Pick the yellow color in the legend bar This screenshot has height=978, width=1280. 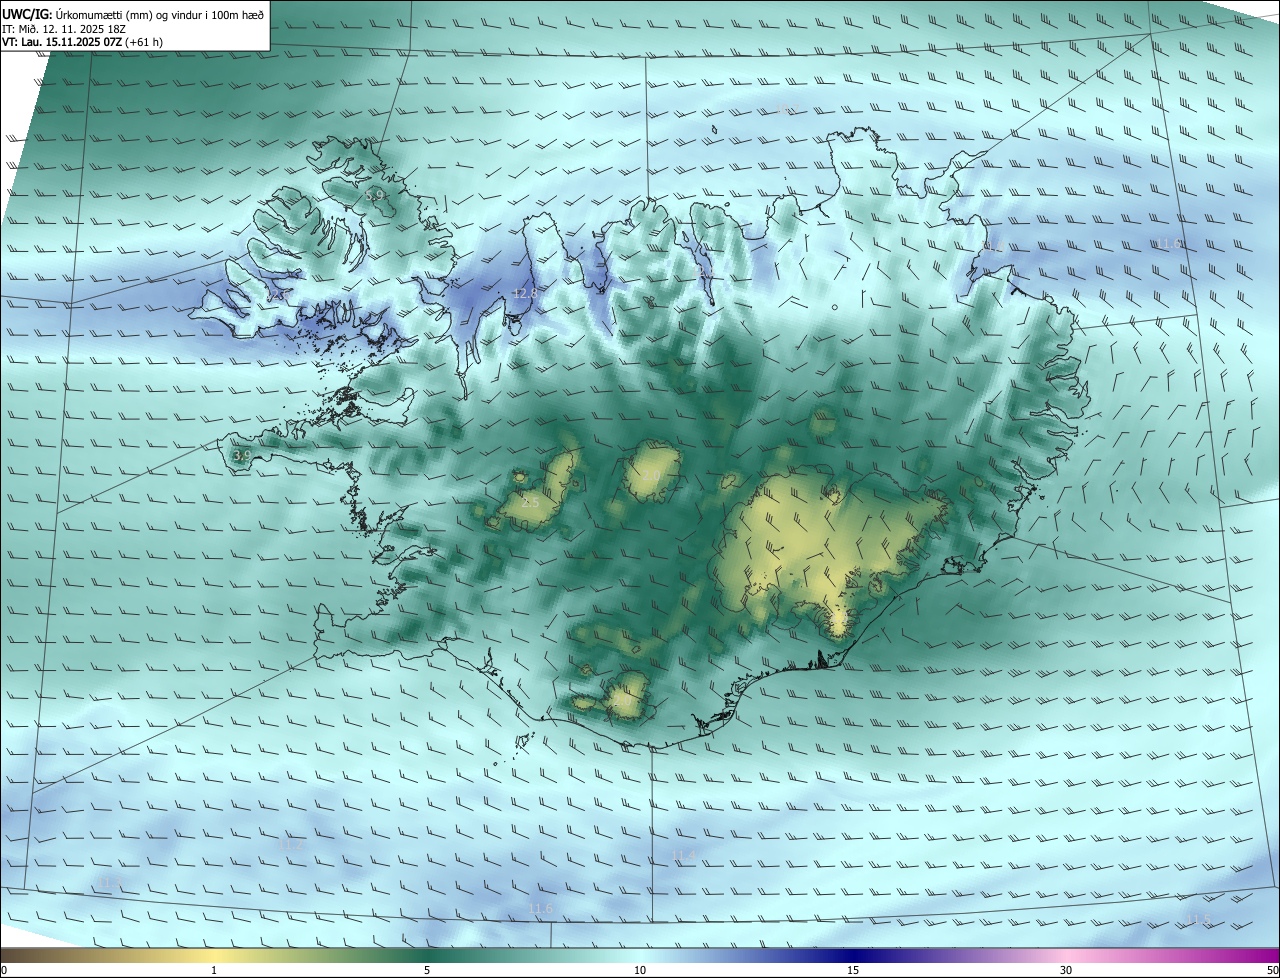tap(214, 954)
